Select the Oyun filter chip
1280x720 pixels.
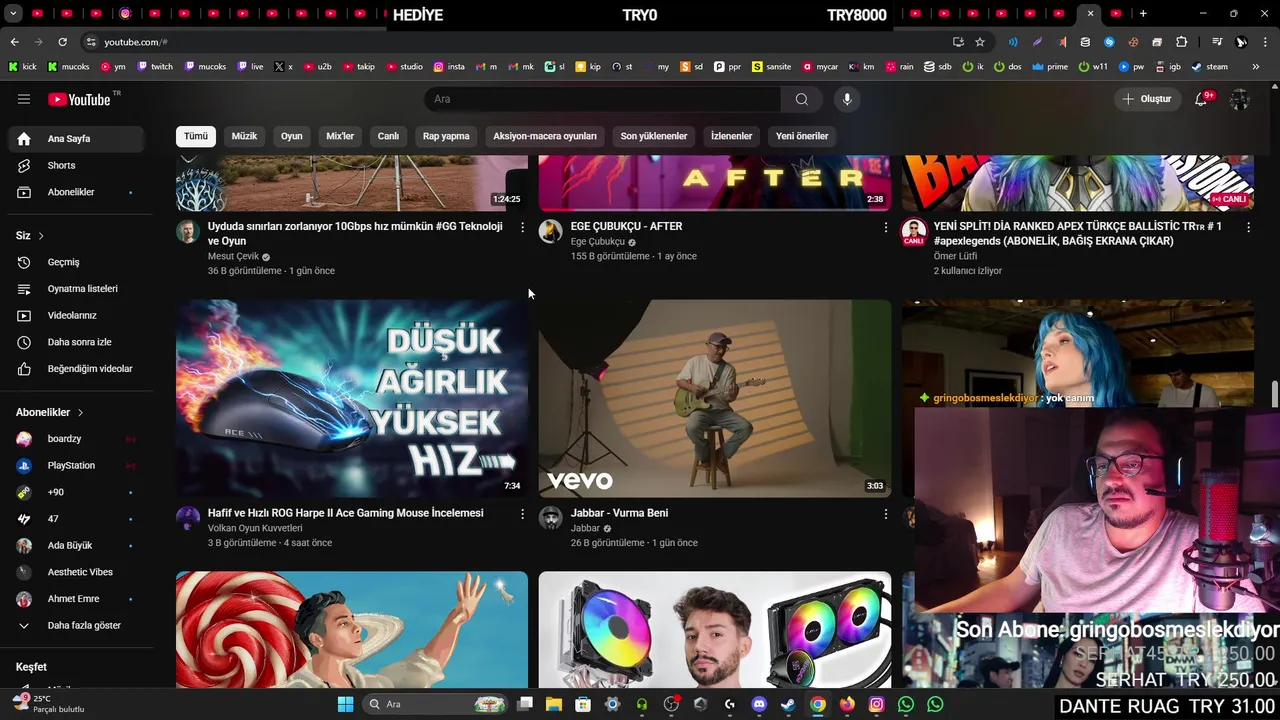(291, 136)
